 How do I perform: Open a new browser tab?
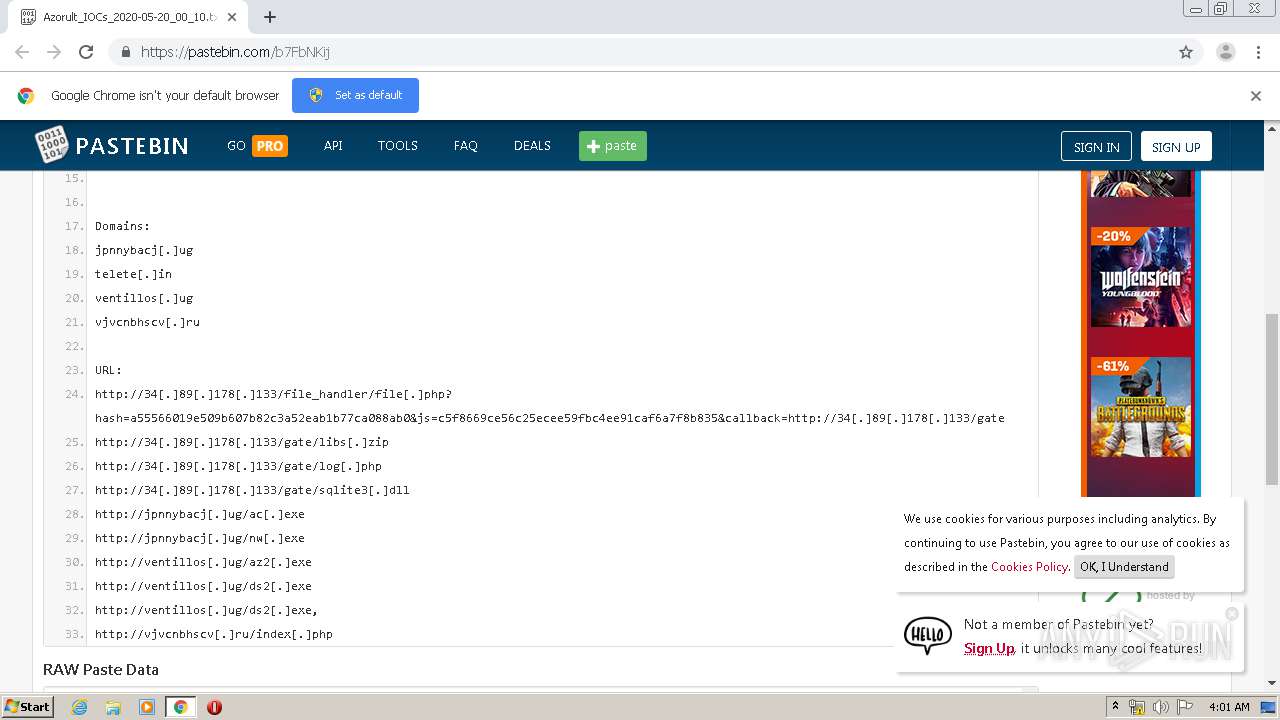click(270, 17)
